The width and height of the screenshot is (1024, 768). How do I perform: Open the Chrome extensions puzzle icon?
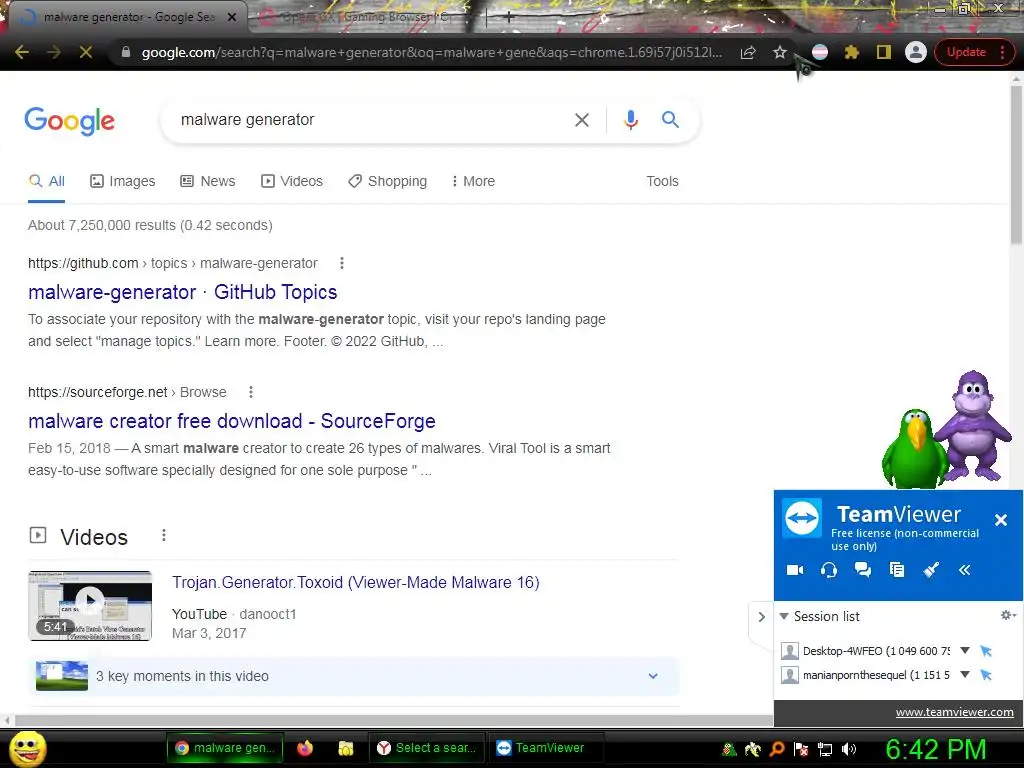pos(852,52)
